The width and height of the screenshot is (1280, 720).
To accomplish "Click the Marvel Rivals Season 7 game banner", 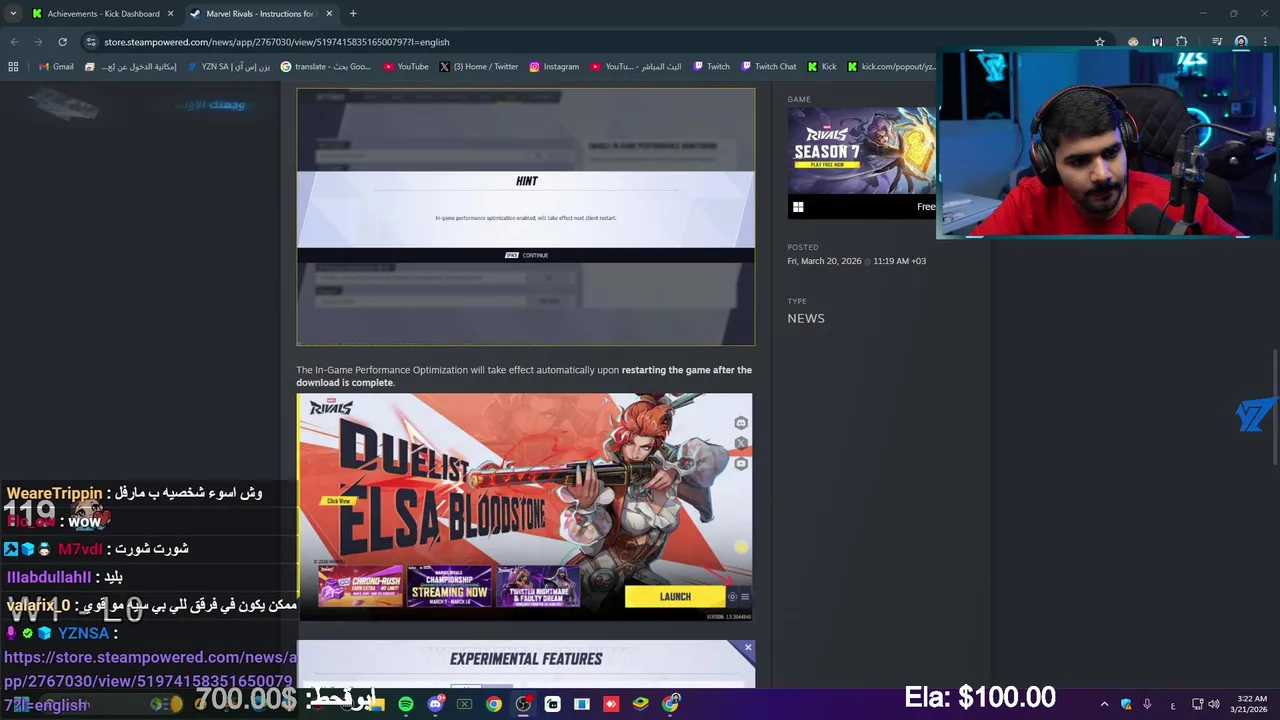I will click(x=862, y=151).
